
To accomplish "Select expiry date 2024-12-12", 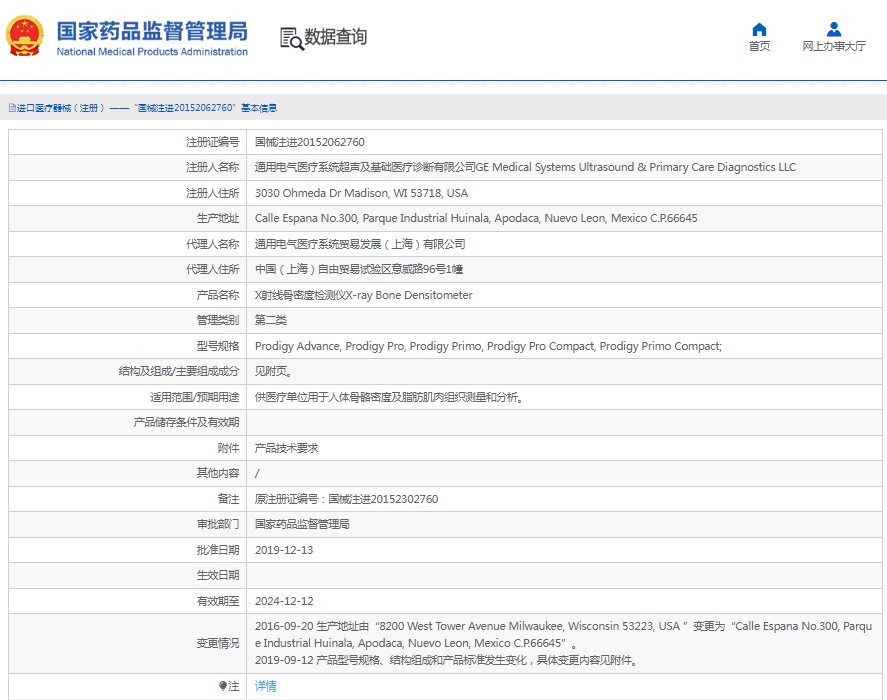I will pyautogui.click(x=284, y=601).
